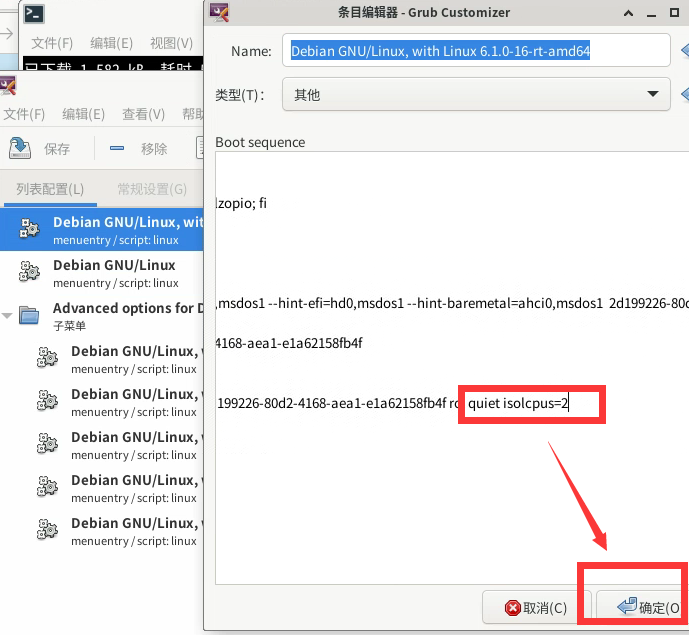Screen dimensions: 689x635
Task: Select the 'Advanced options for D' submenu row
Action: pyautogui.click(x=102, y=316)
